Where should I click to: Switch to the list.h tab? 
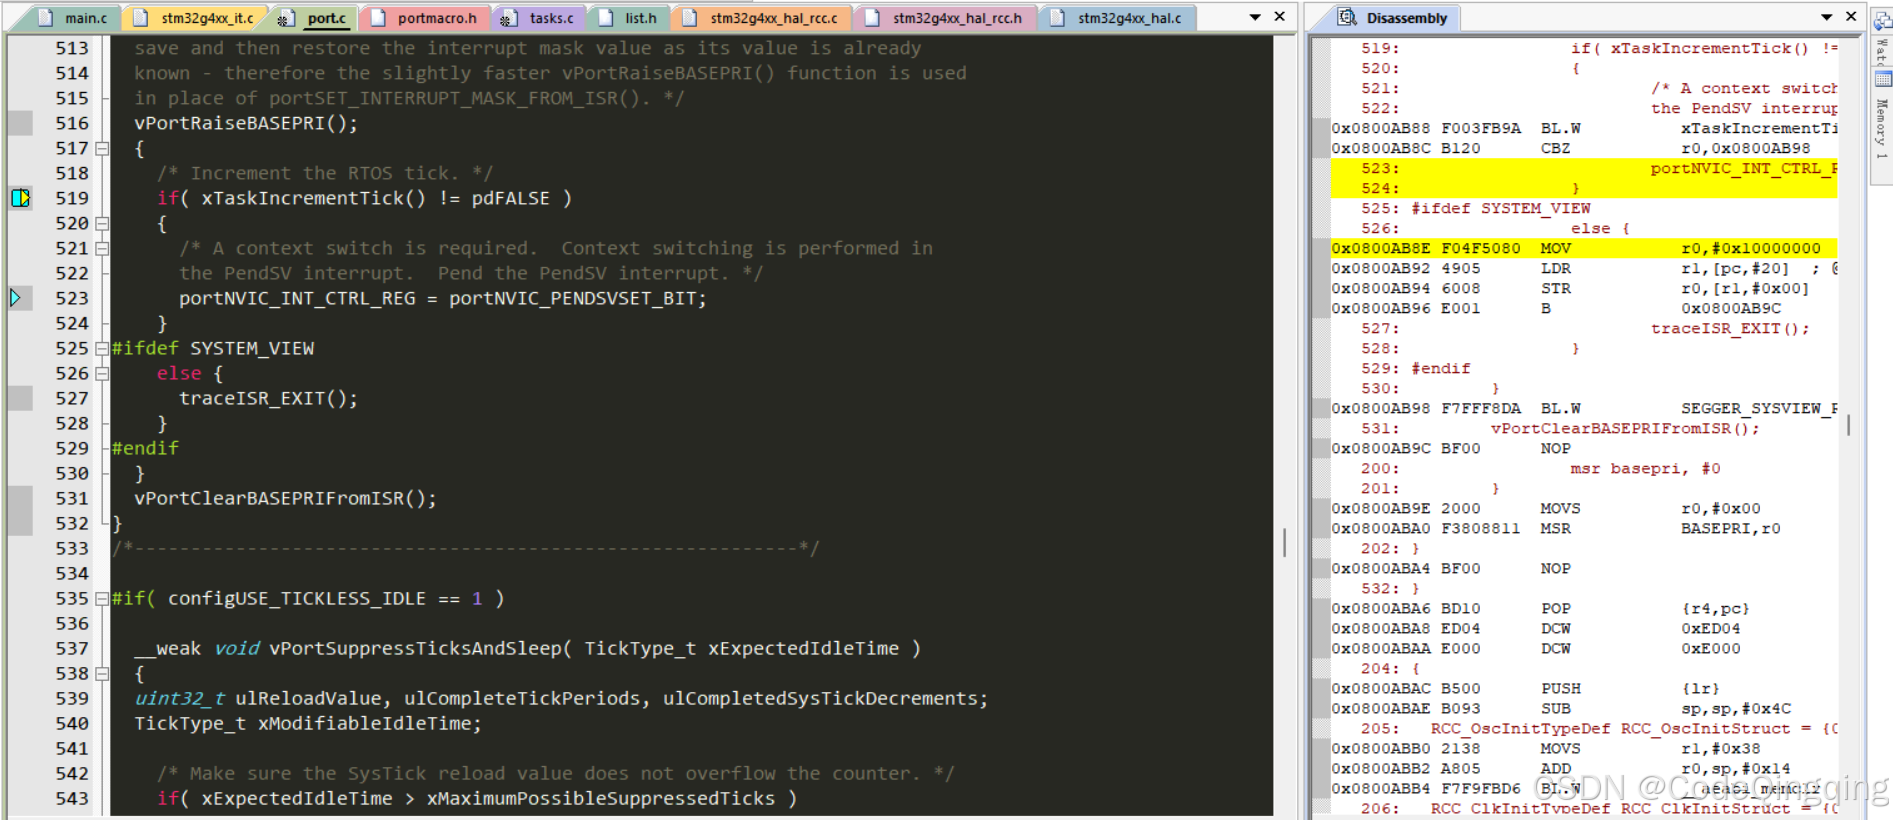pos(629,18)
